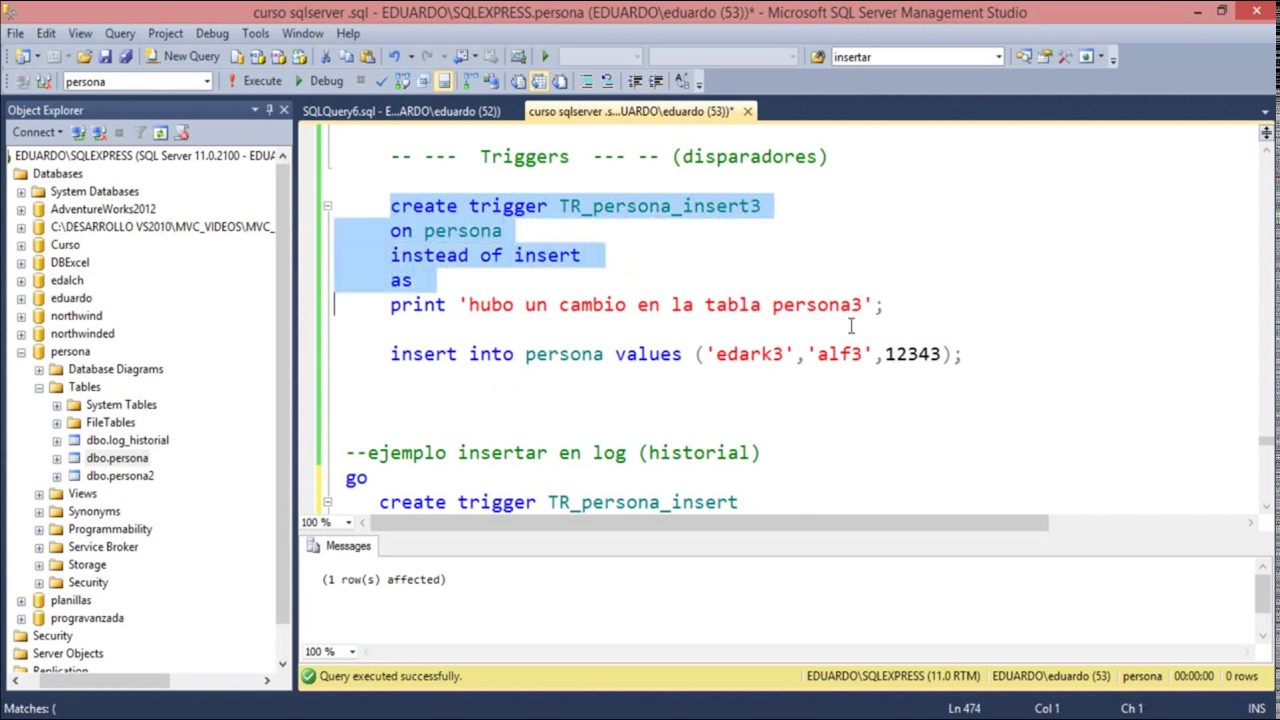Comment out the selected lines icon
This screenshot has width=1280, height=720.
click(x=586, y=81)
